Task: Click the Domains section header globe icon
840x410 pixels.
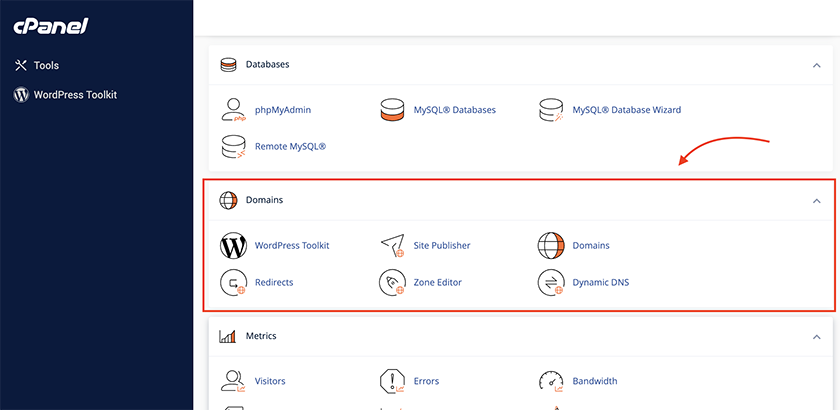Action: tap(228, 200)
